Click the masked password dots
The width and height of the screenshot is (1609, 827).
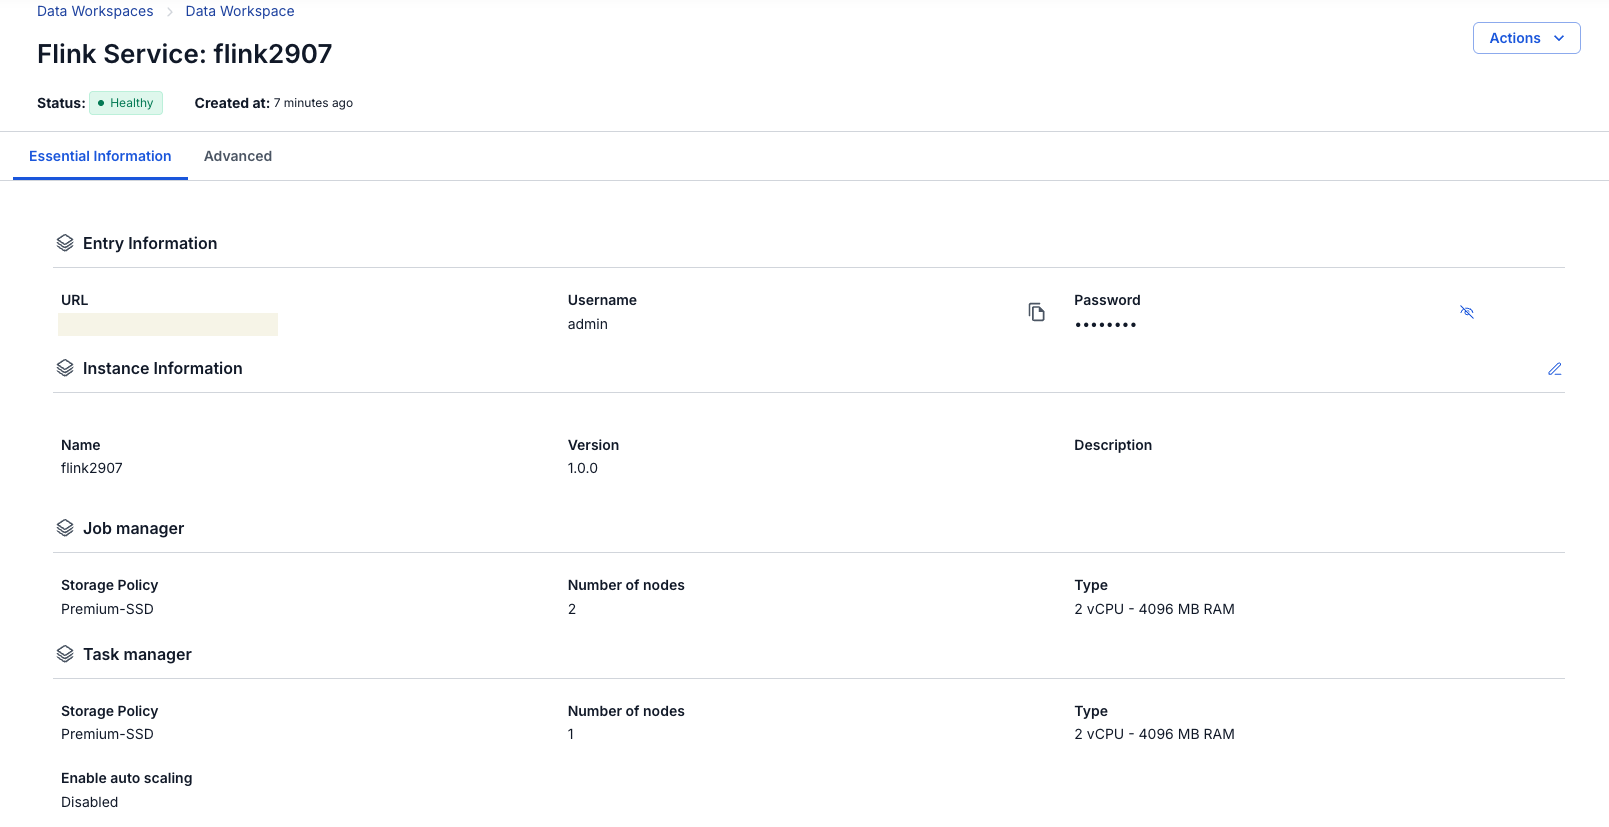click(1105, 325)
